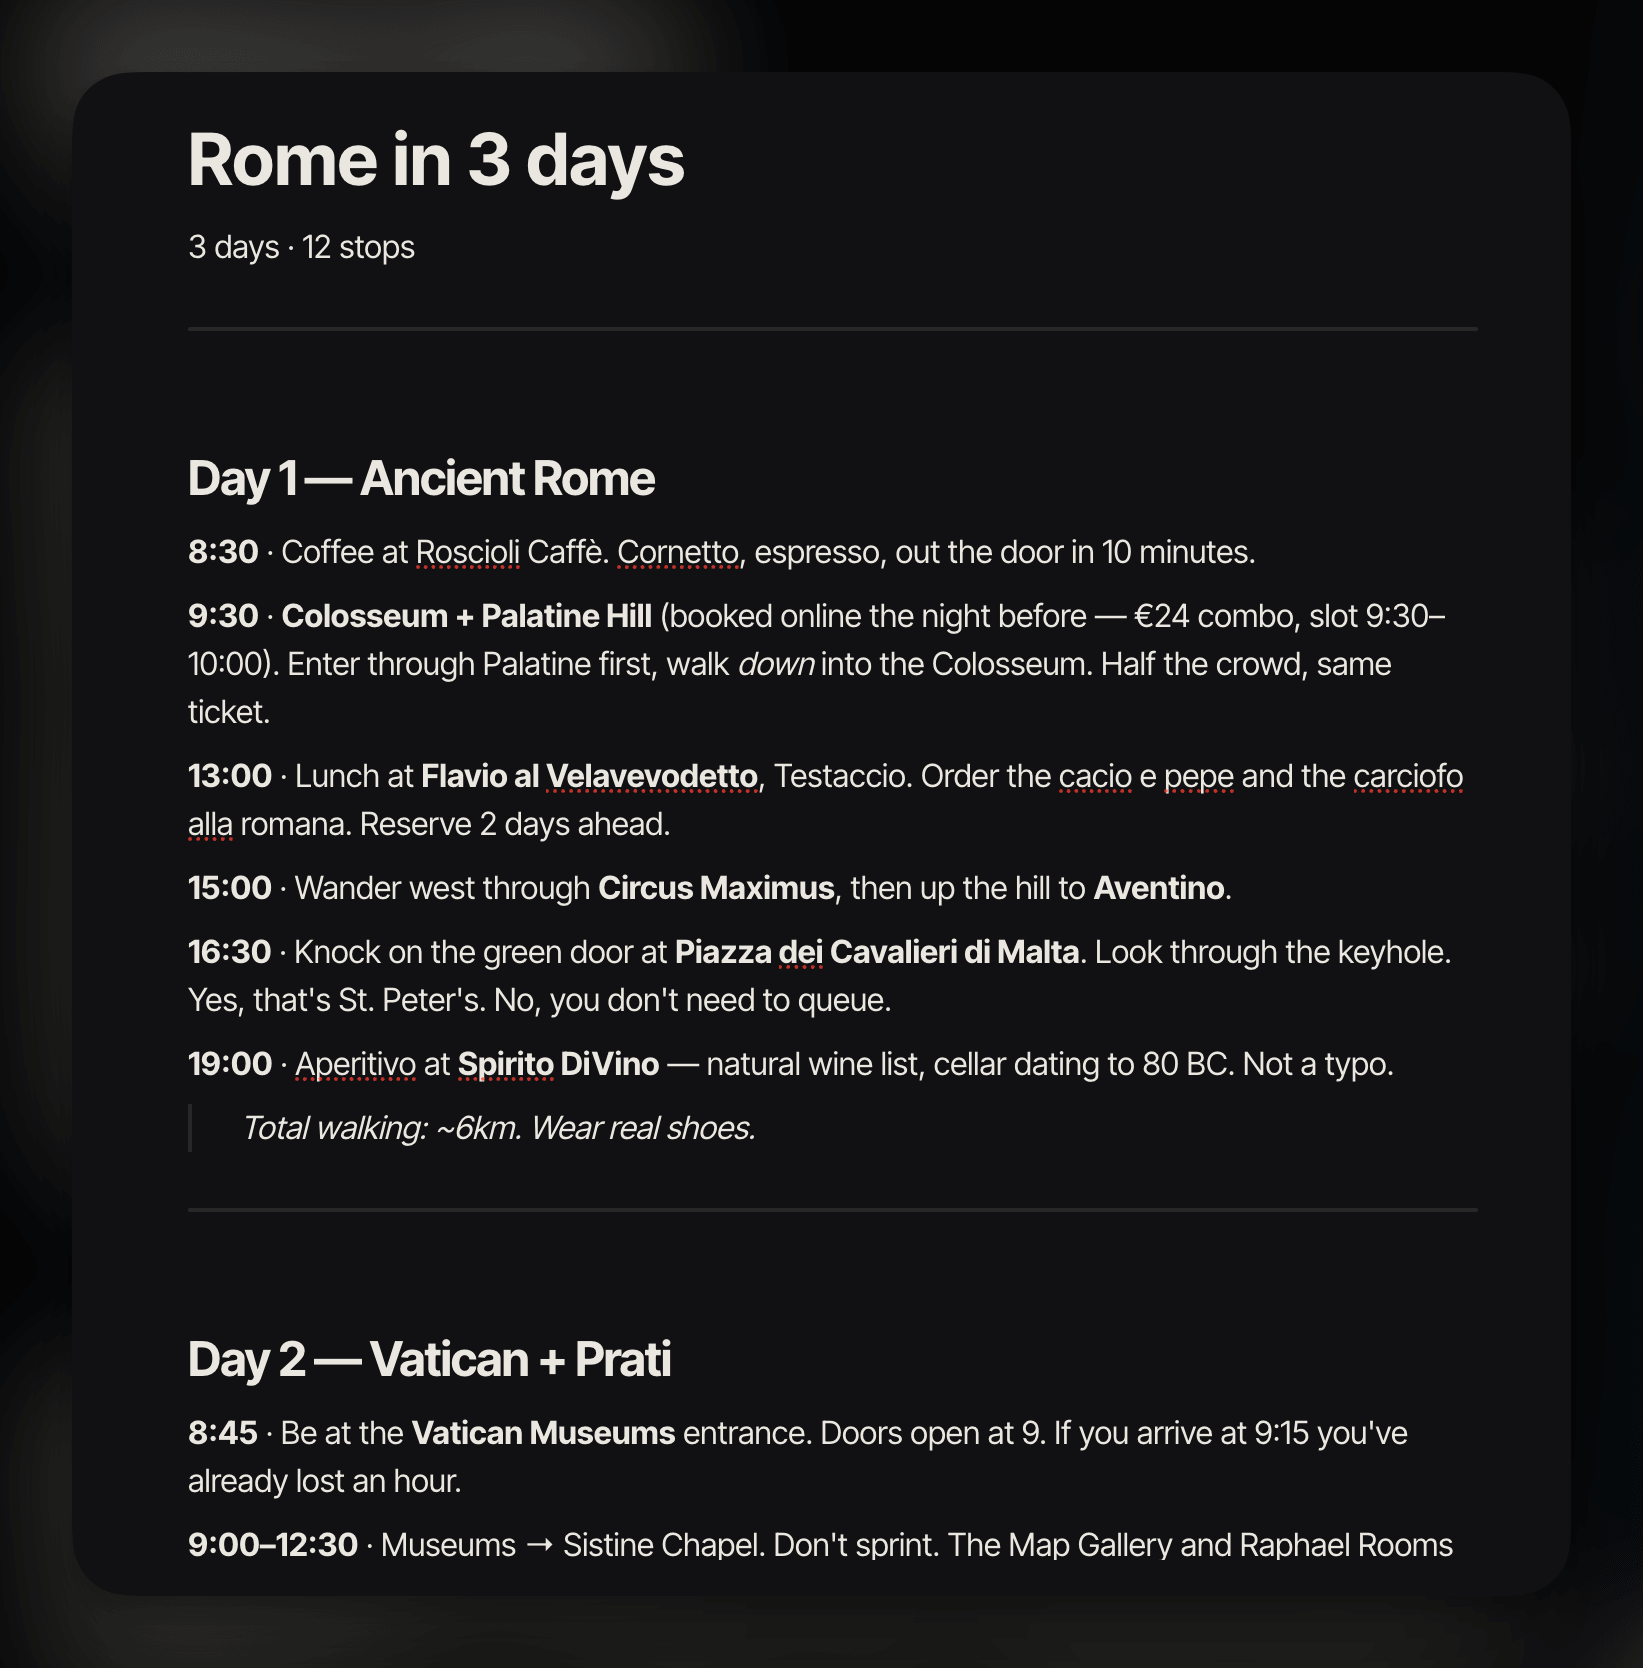
Task: Select the 'Day 2 — Vatican + Prati' heading
Action: (x=429, y=1360)
